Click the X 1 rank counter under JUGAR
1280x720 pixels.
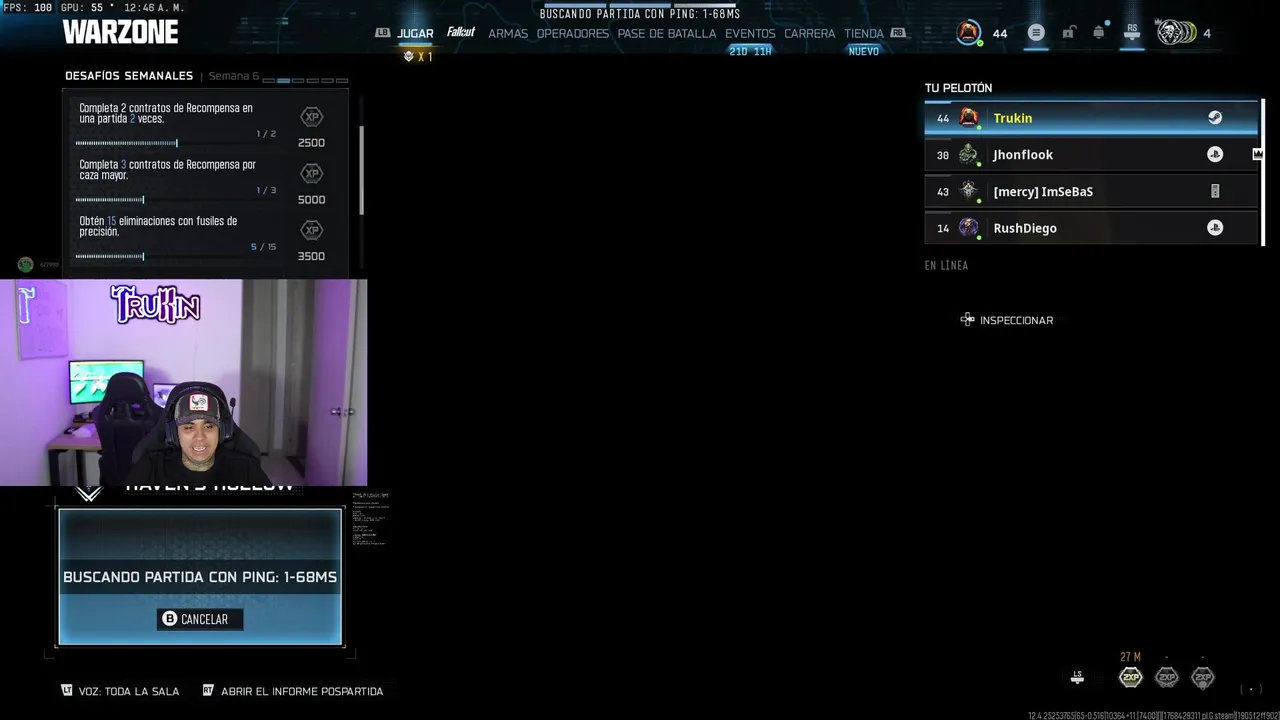(425, 57)
